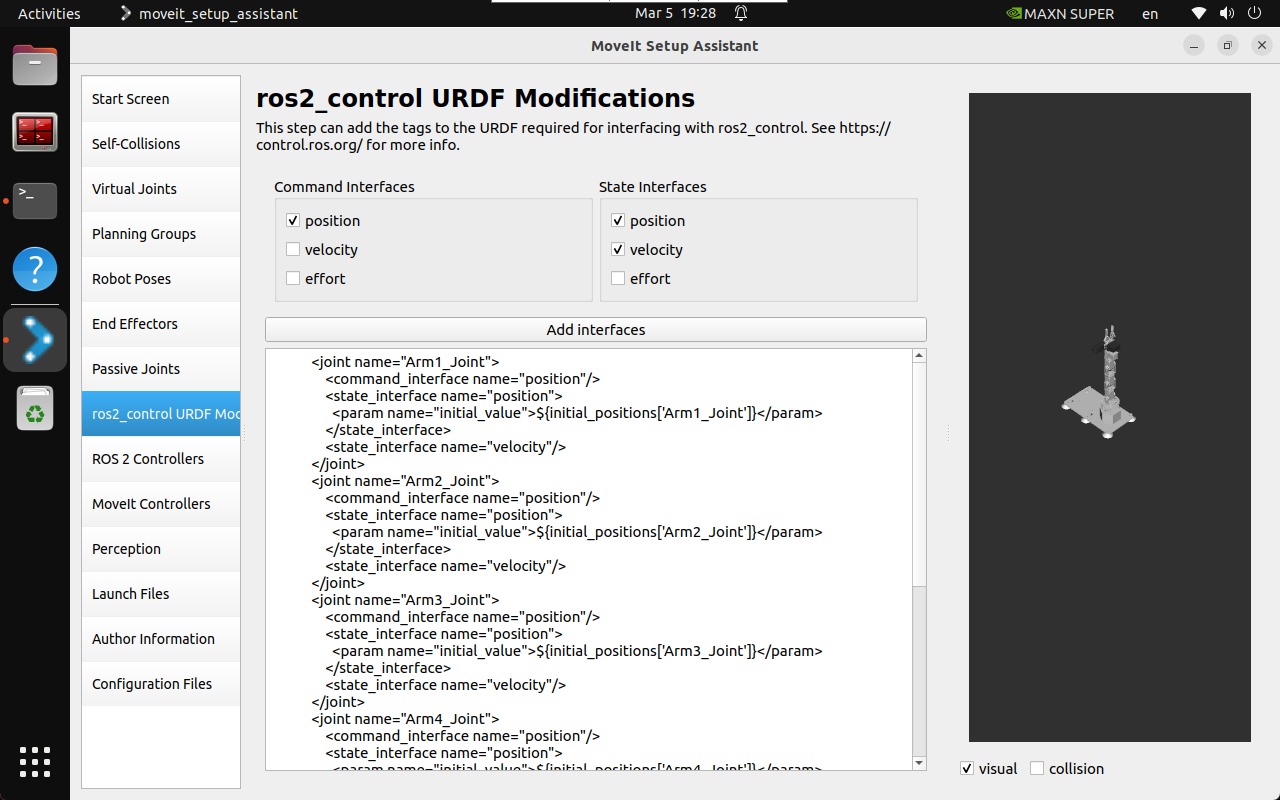Click the Arm2_Joint joint line
The width and height of the screenshot is (1280, 800).
pyautogui.click(x=405, y=481)
